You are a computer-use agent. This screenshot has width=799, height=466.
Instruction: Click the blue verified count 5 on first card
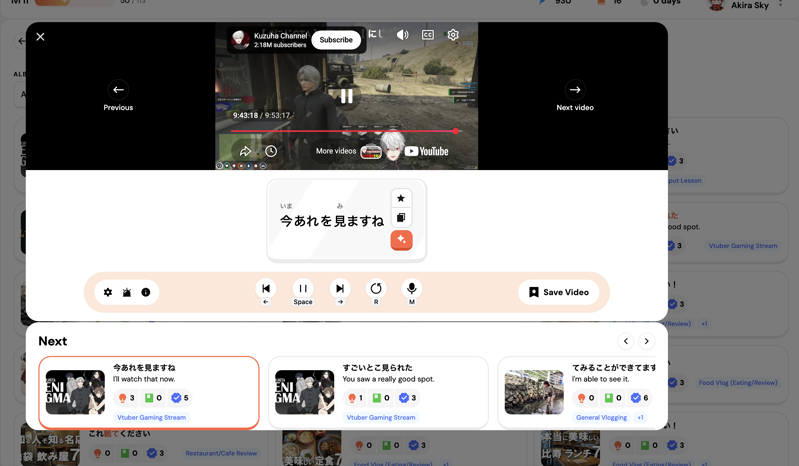(x=180, y=398)
